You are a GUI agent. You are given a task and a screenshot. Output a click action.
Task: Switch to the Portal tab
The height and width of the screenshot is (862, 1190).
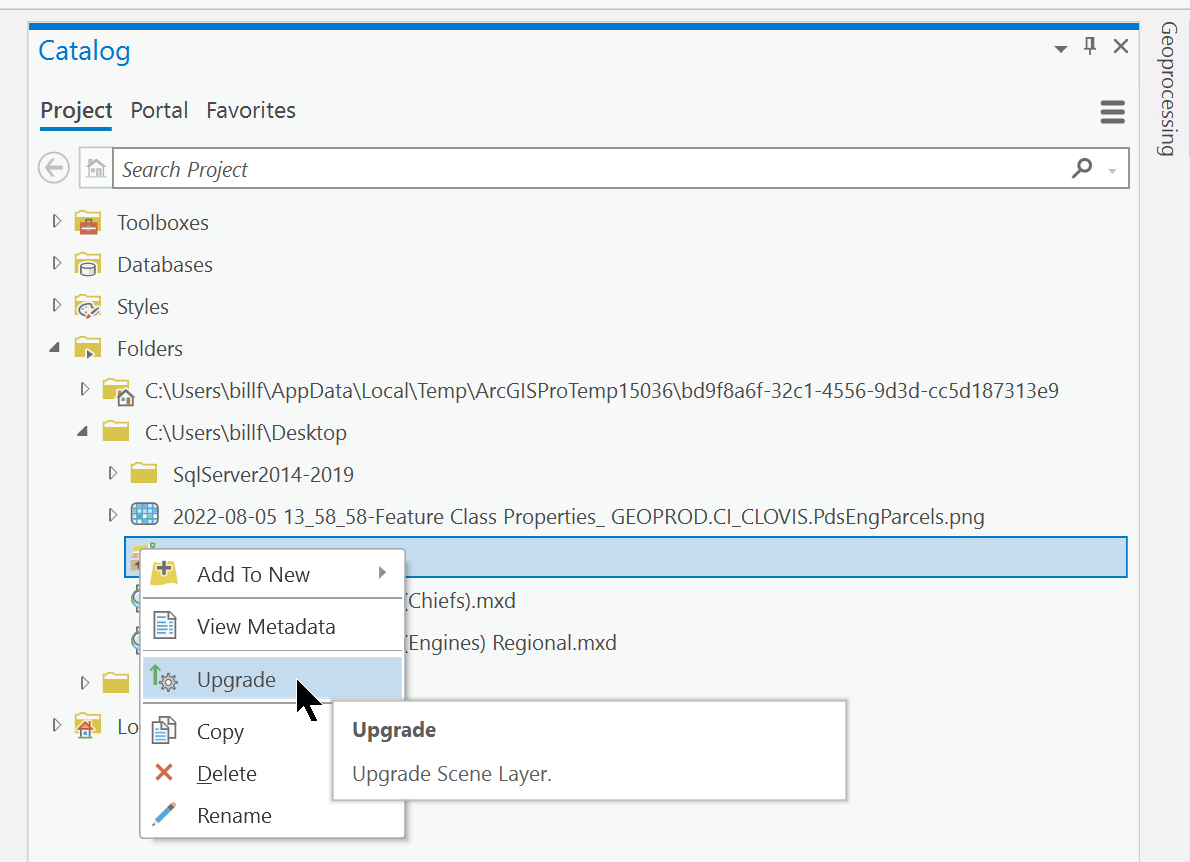(x=159, y=110)
